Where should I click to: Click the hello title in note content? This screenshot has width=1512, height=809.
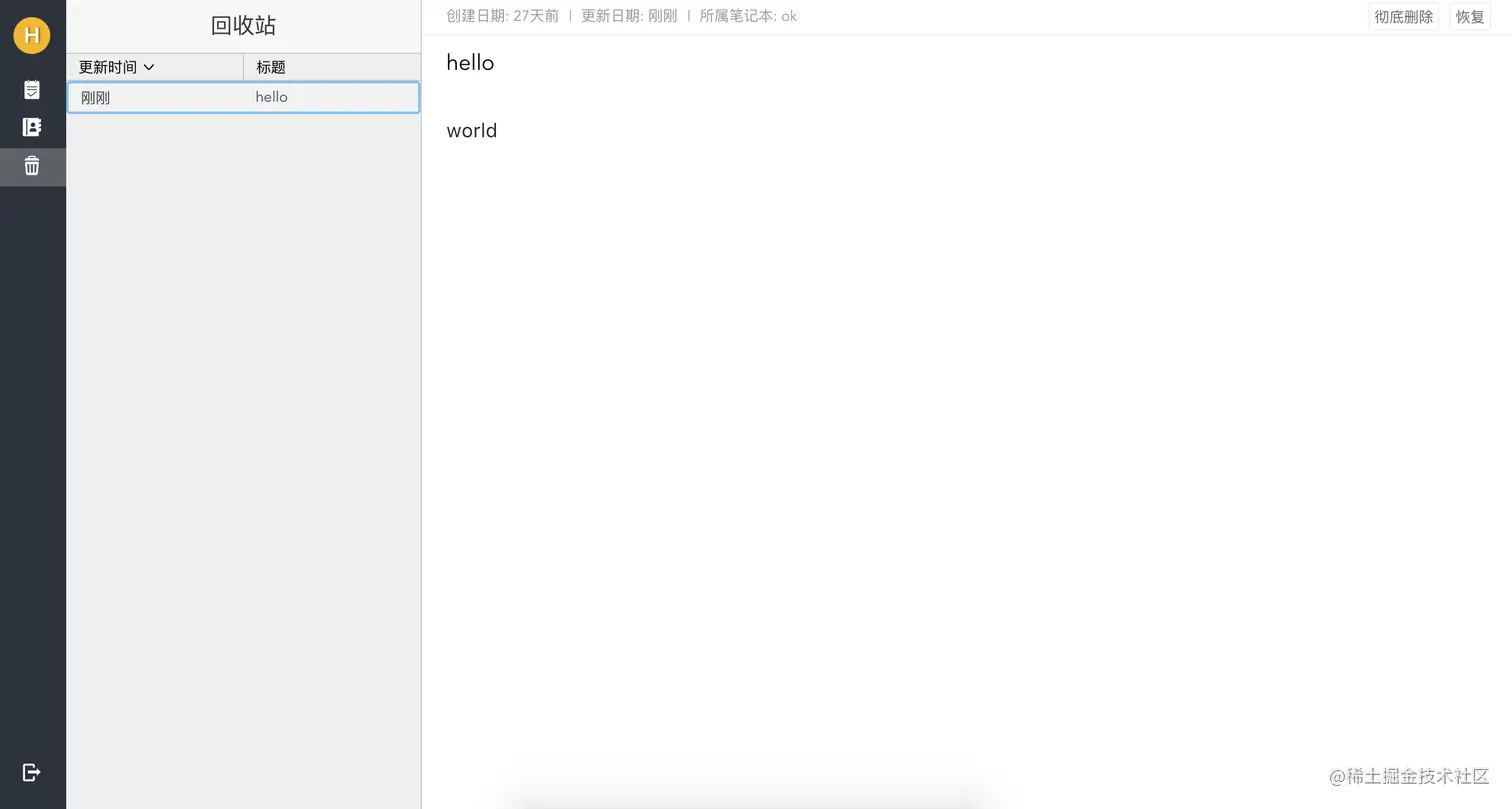470,62
